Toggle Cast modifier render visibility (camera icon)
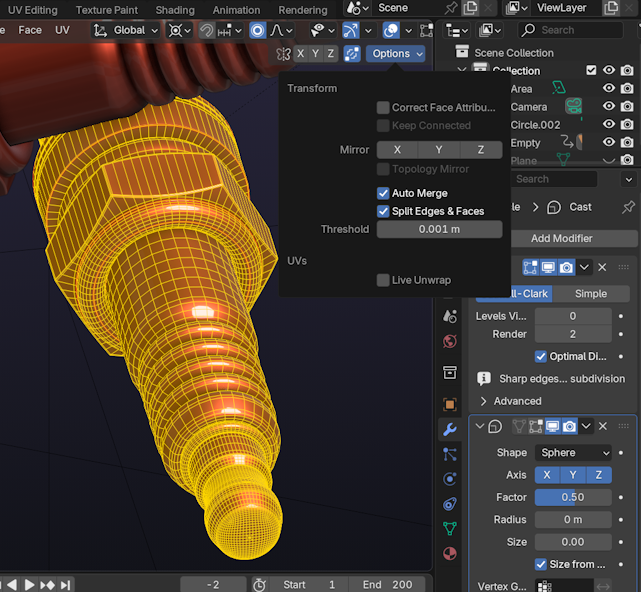The image size is (641, 592). (x=569, y=427)
